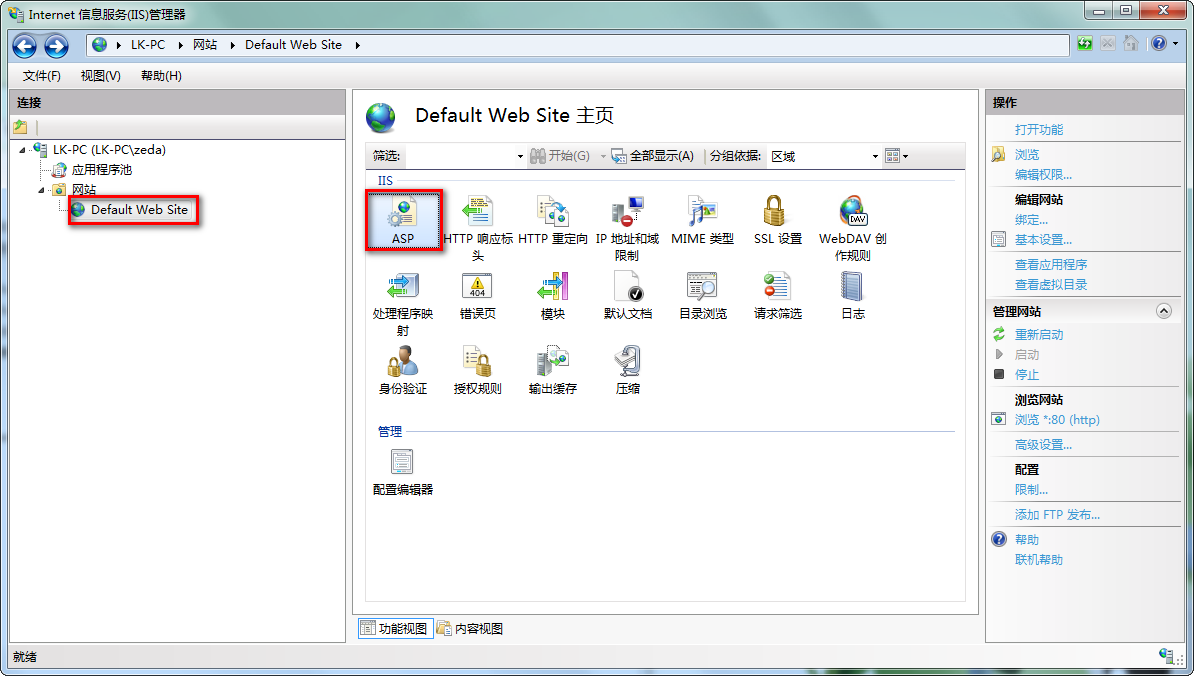
Task: Click the Forward navigation arrow
Action: (56, 46)
